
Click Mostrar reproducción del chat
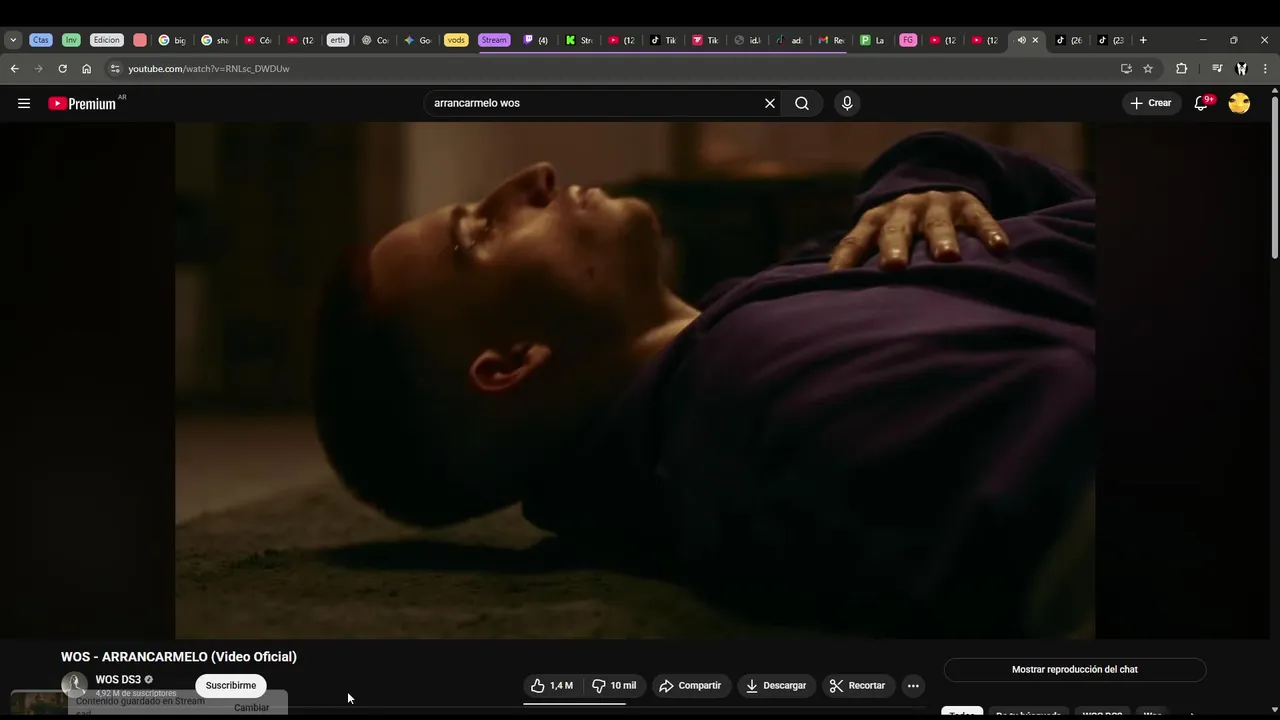click(1075, 669)
